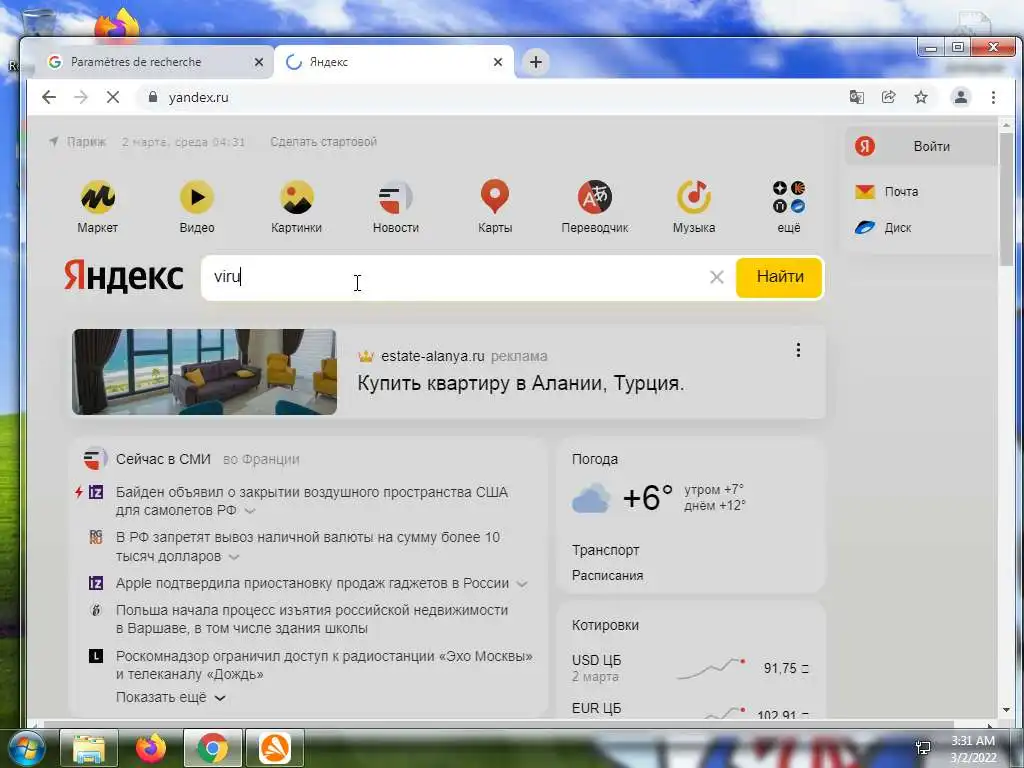The height and width of the screenshot is (768, 1024).
Task: Open a new browser tab
Action: coord(536,62)
